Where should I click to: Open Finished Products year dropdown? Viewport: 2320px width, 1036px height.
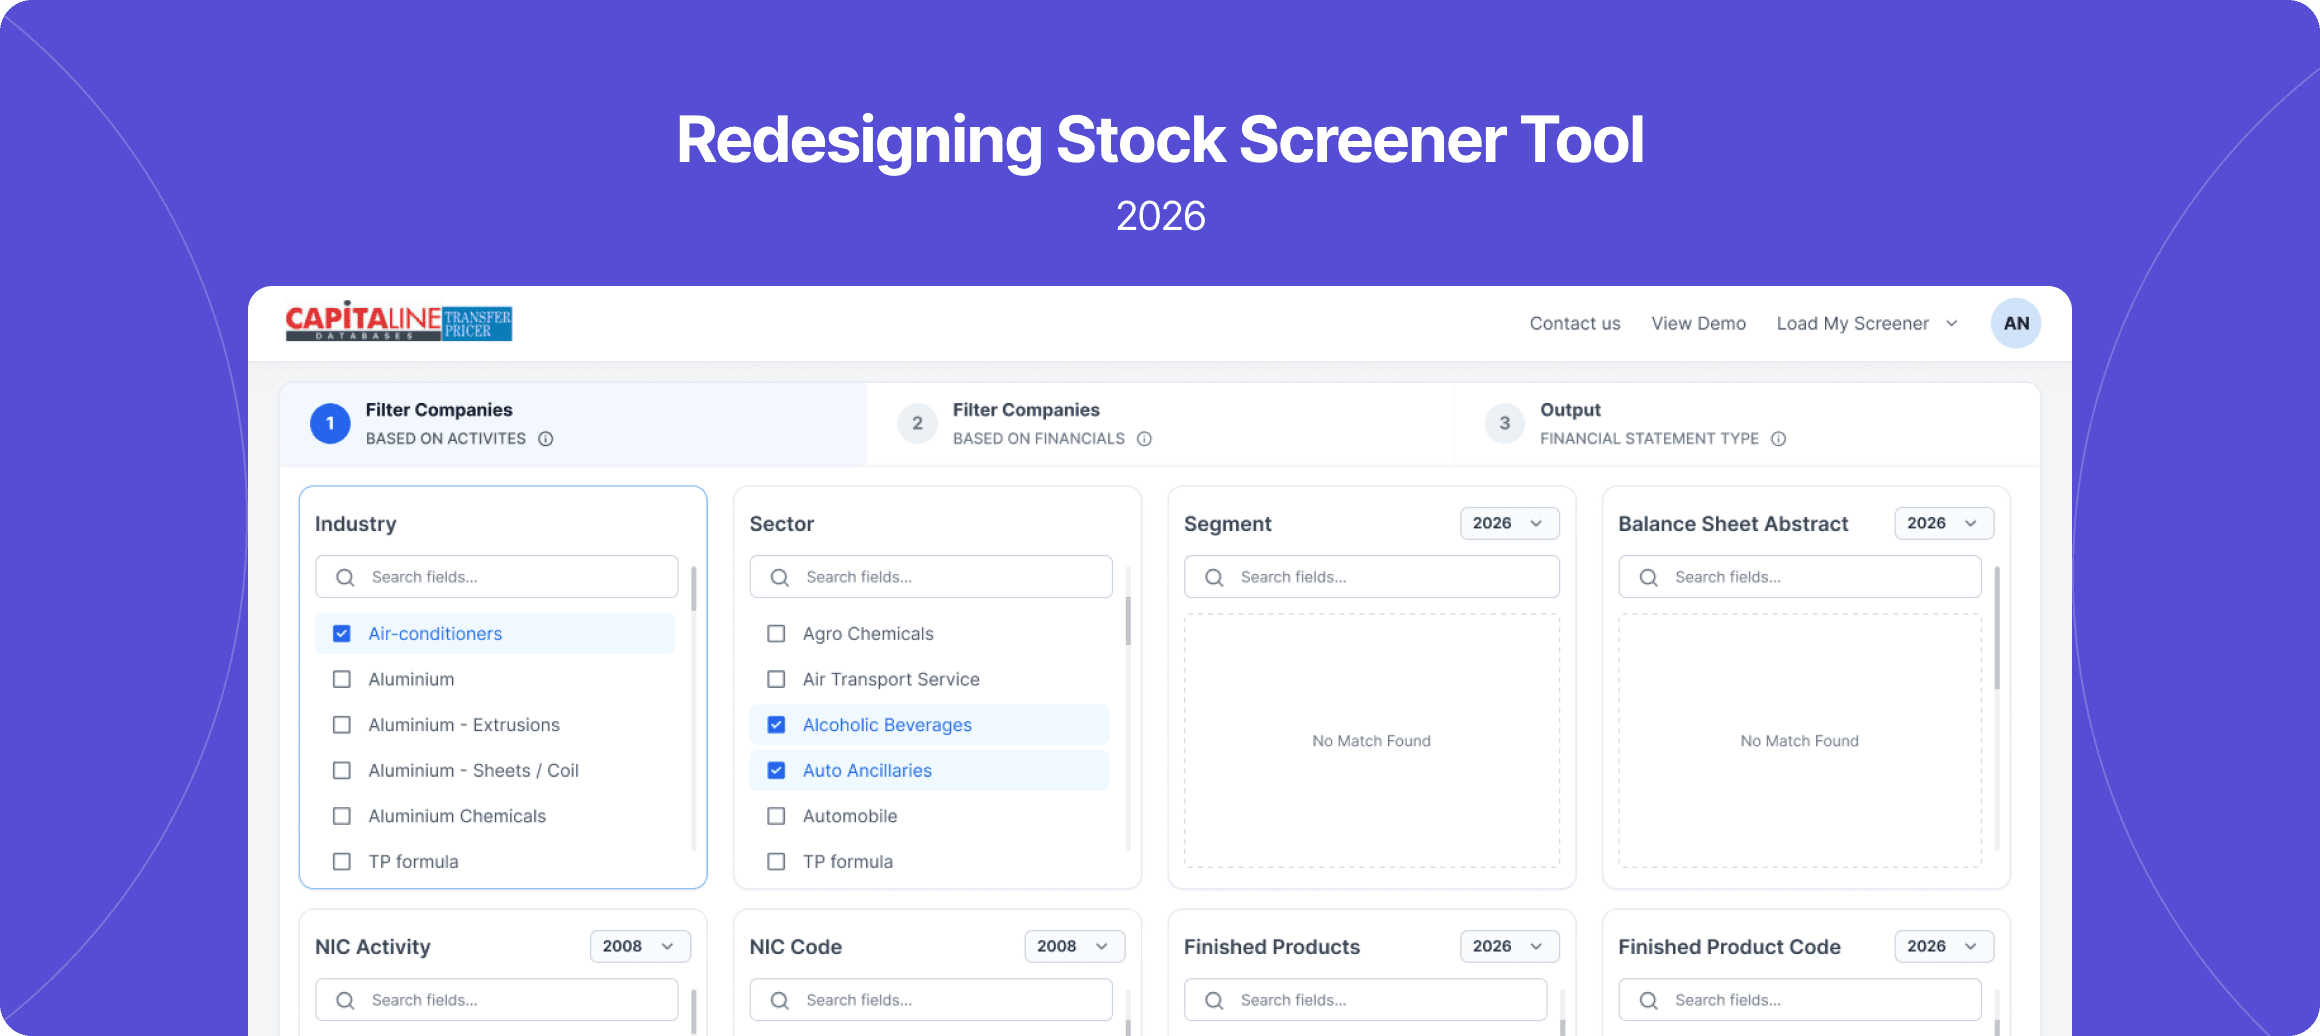click(x=1509, y=946)
